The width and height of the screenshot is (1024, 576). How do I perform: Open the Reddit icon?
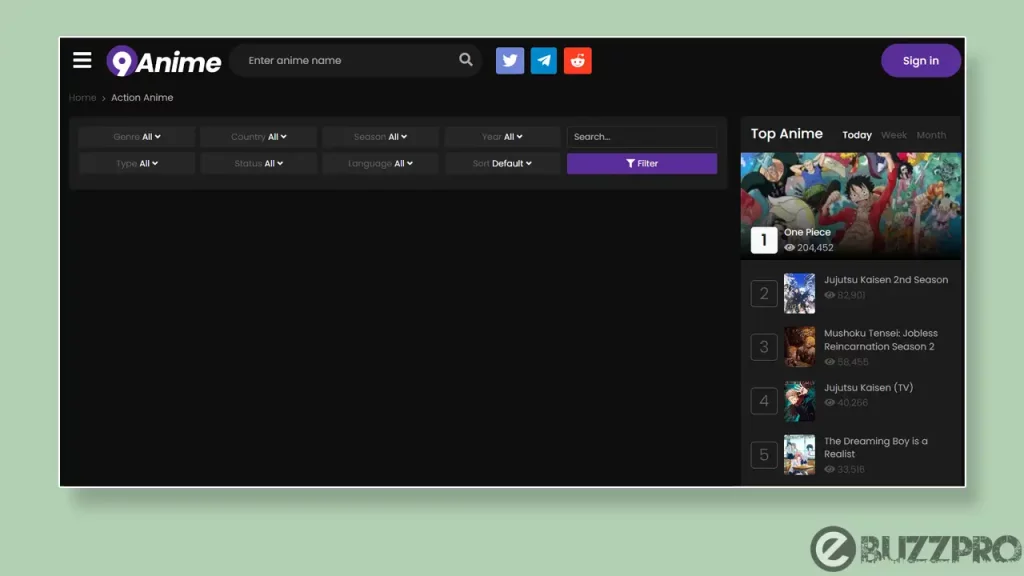pyautogui.click(x=577, y=61)
